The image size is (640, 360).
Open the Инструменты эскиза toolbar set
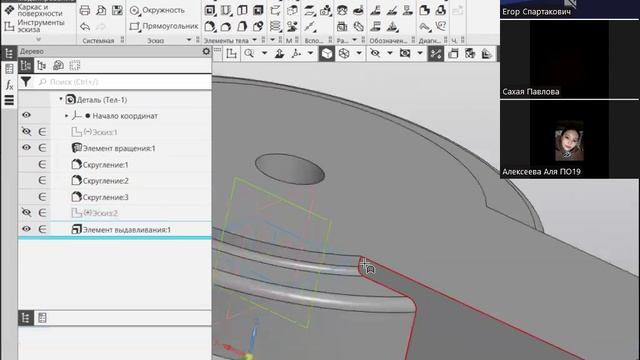click(x=34, y=26)
